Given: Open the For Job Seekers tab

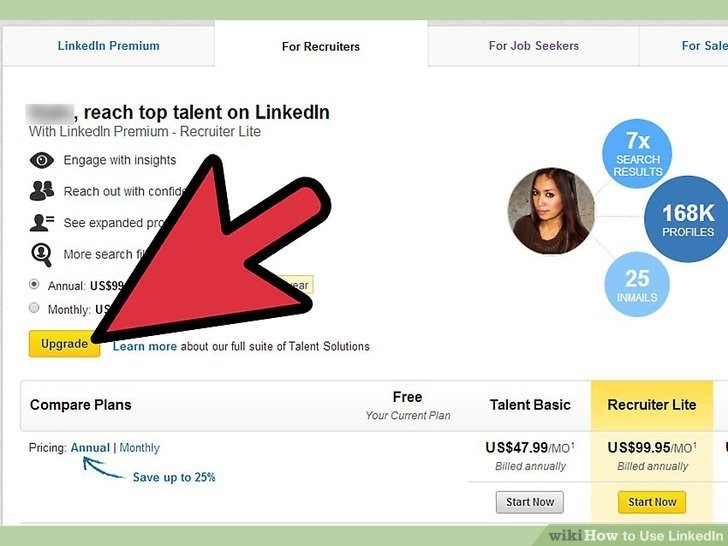Looking at the screenshot, I should coord(533,46).
